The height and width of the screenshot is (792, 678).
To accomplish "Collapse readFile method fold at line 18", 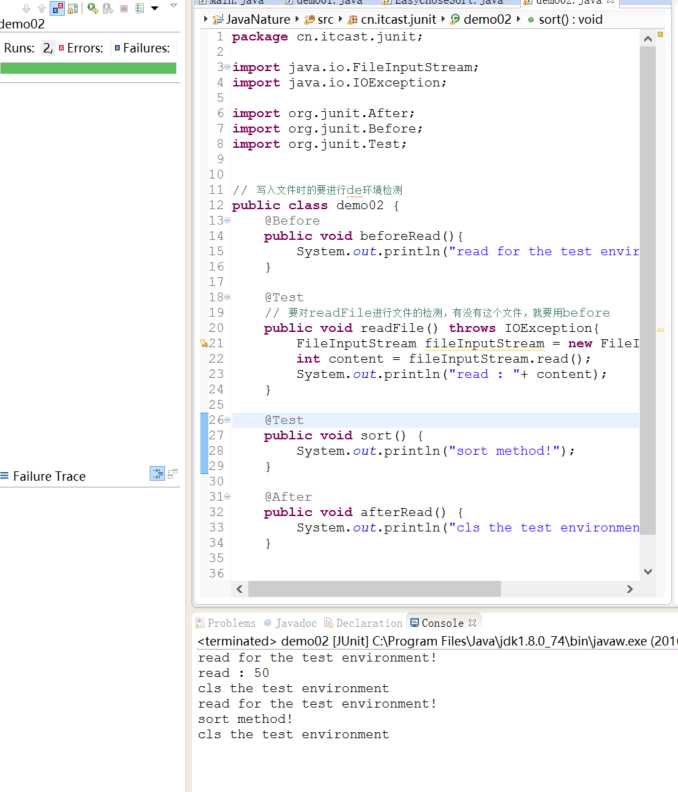I will tap(227, 298).
